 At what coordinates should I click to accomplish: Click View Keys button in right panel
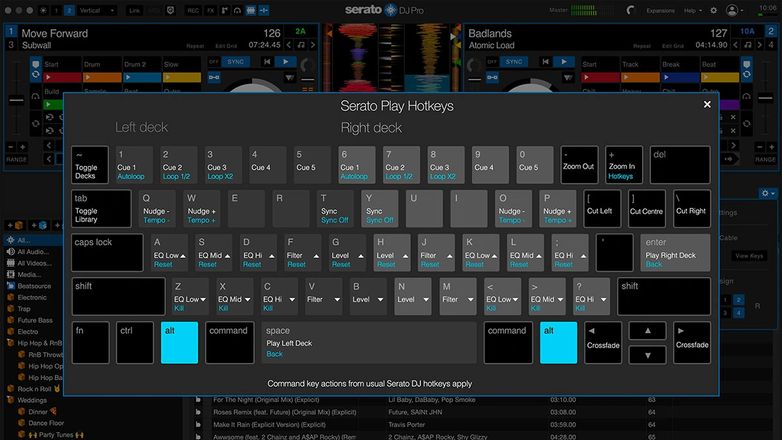(749, 256)
